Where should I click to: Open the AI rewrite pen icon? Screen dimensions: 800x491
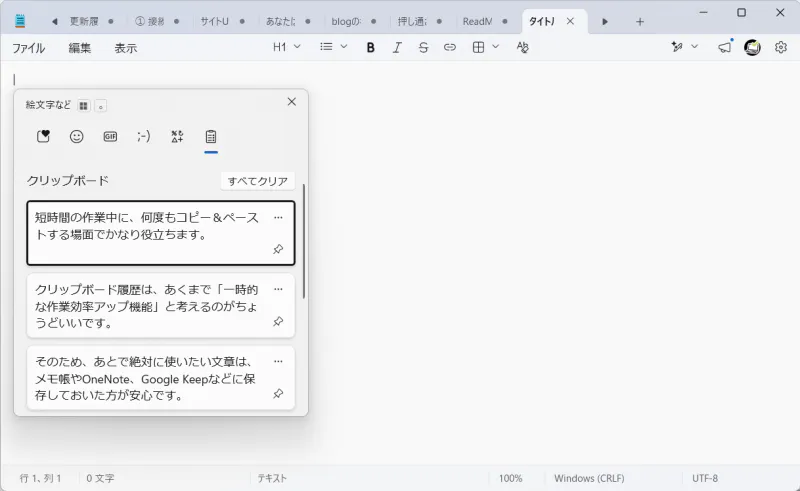[677, 47]
